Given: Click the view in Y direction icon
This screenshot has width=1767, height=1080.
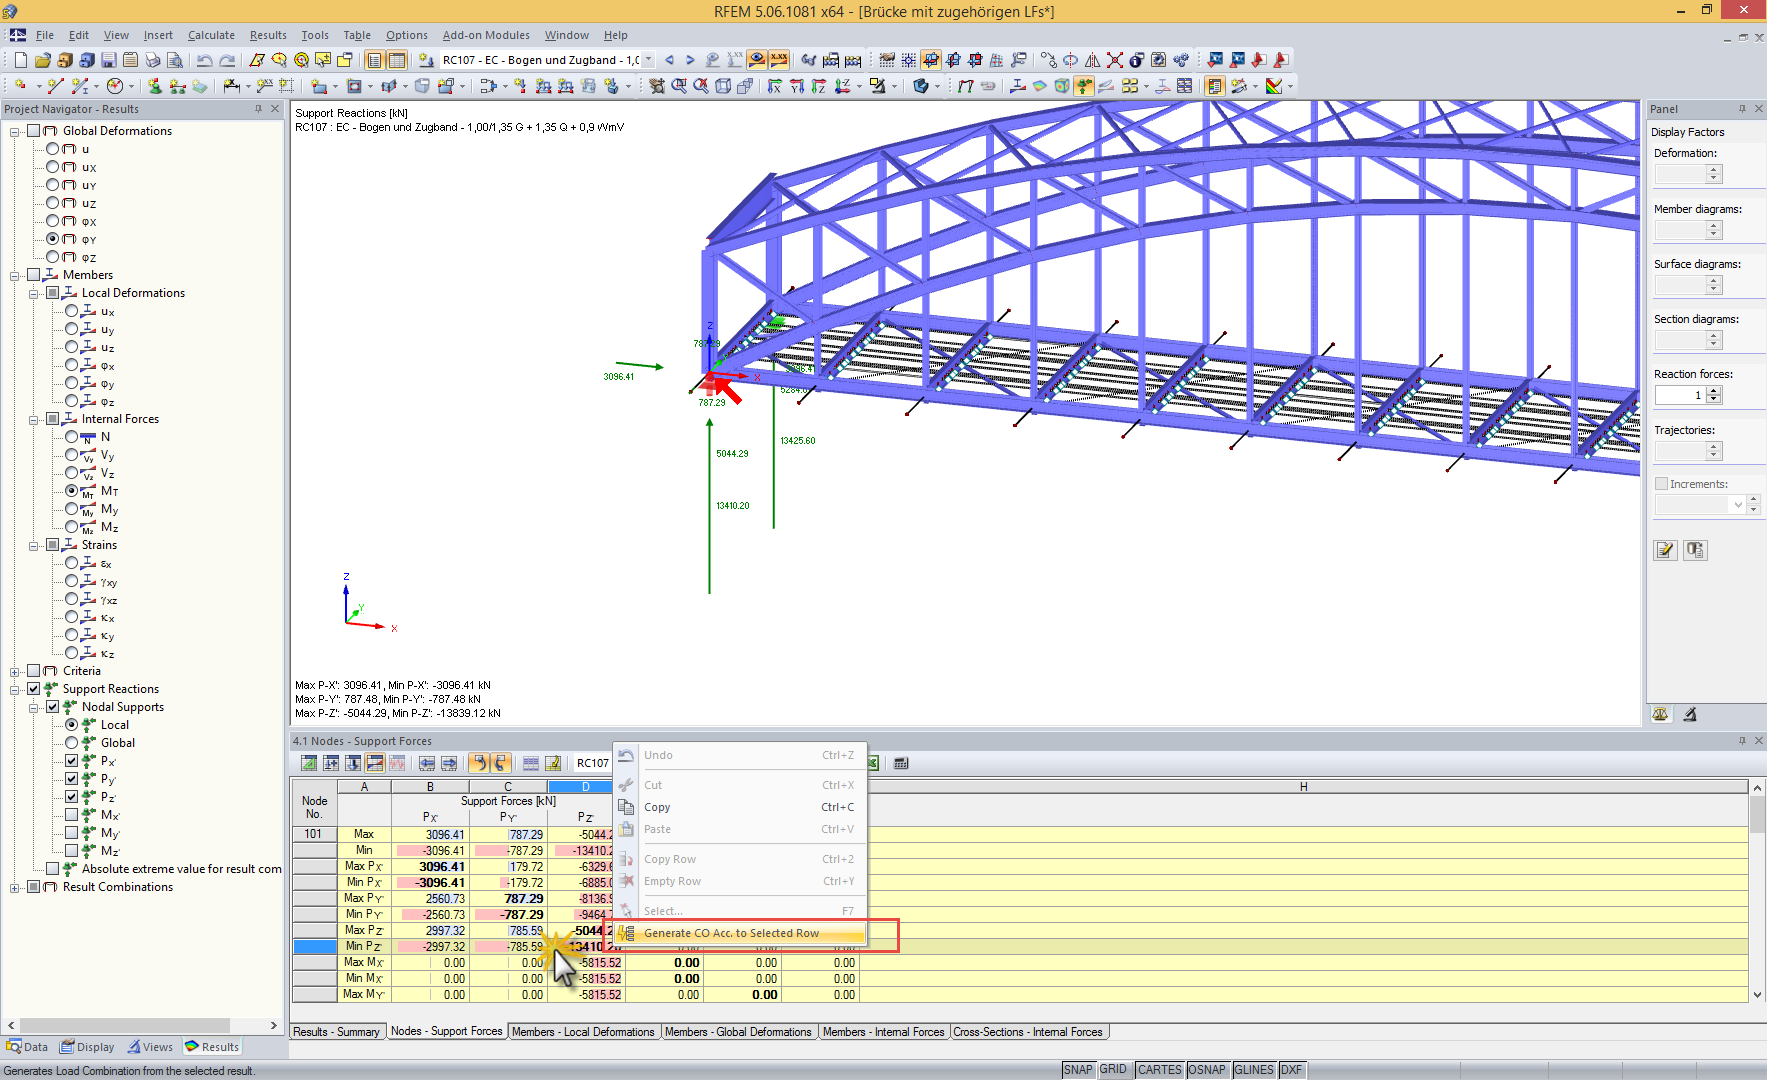Looking at the screenshot, I should point(797,86).
